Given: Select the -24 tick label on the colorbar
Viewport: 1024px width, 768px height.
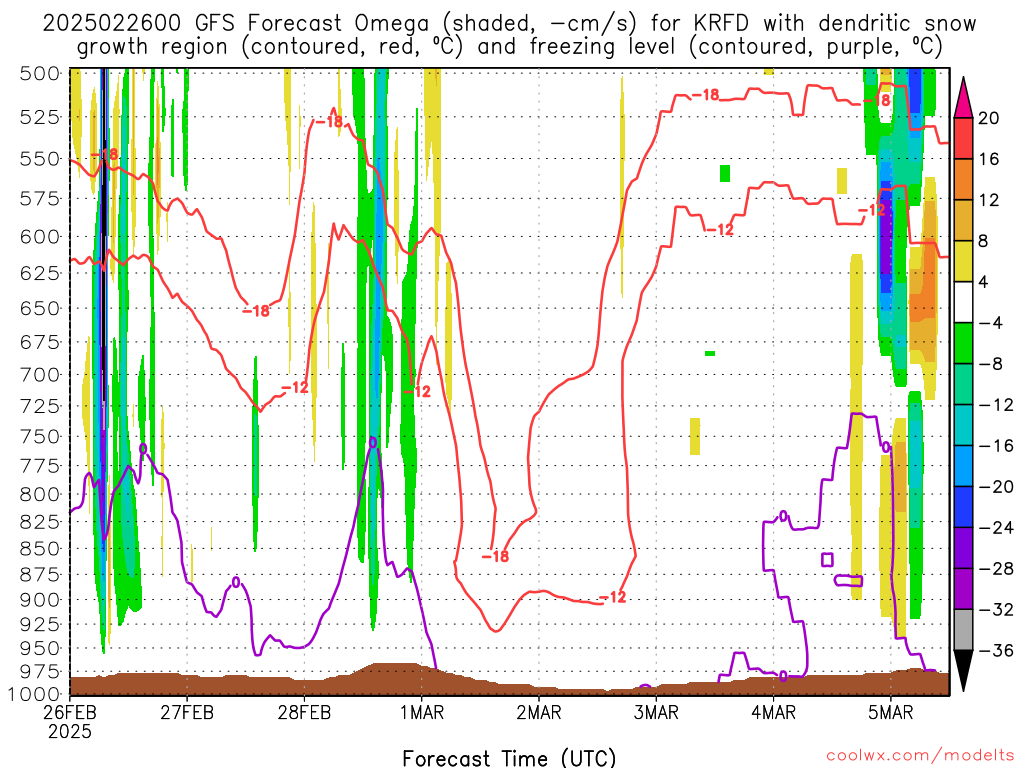Looking at the screenshot, I should [x=996, y=528].
